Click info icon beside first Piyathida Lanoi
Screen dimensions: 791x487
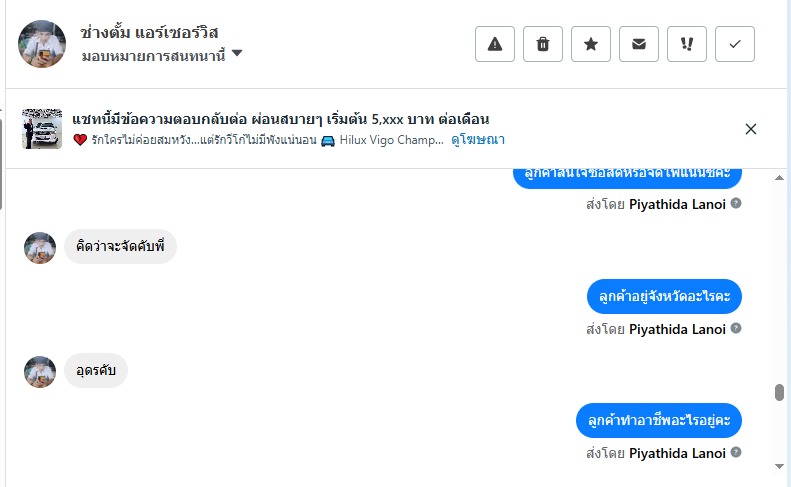tap(736, 203)
